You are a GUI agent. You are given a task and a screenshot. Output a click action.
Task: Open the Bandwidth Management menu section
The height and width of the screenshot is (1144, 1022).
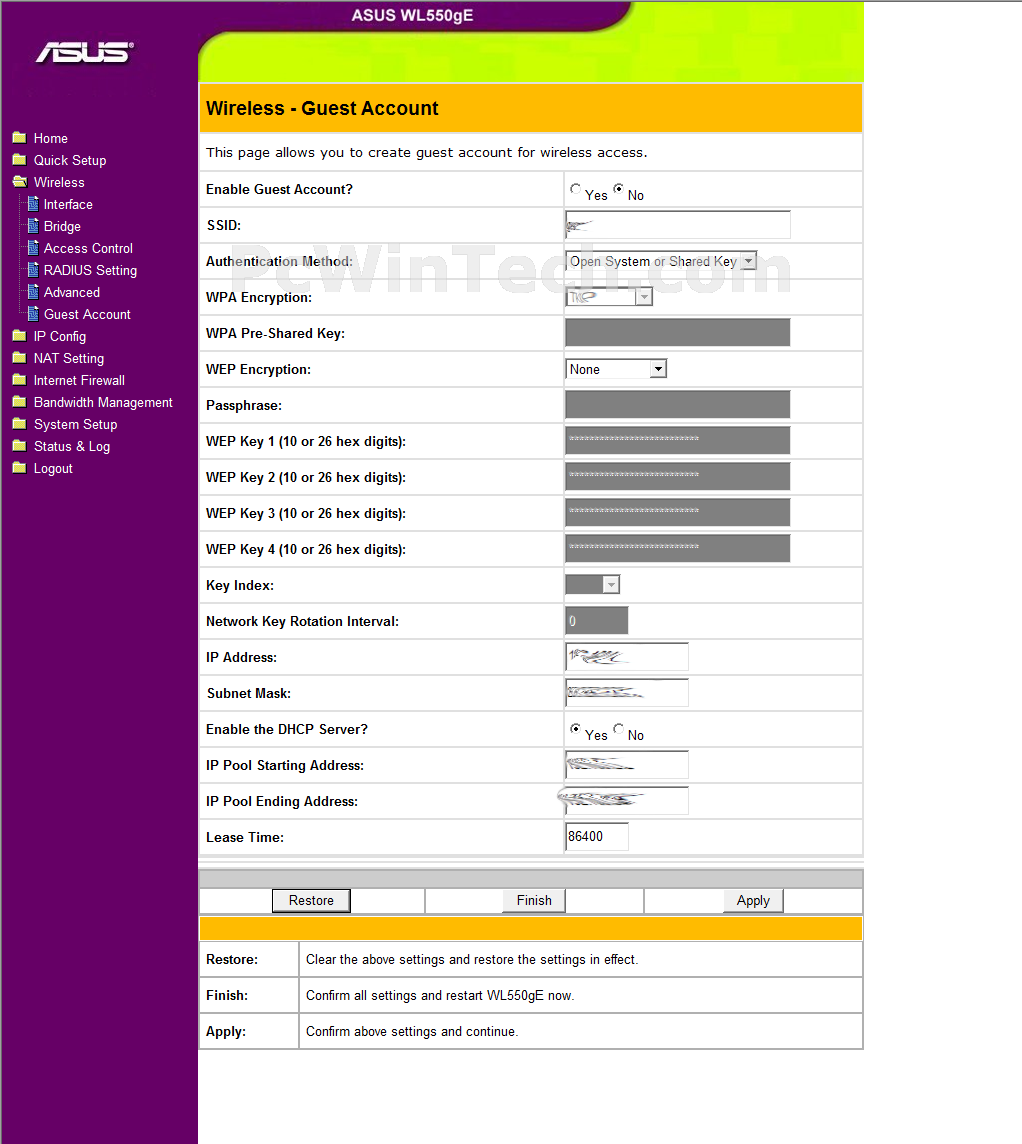(103, 403)
